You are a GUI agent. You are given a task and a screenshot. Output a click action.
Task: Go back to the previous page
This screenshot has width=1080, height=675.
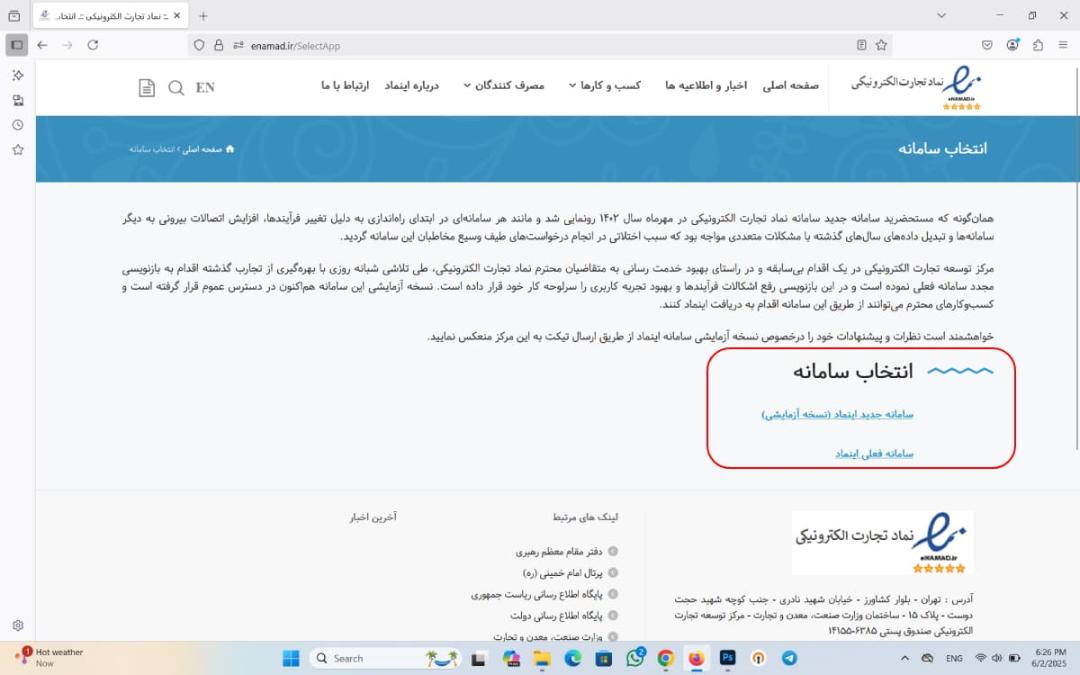43,45
